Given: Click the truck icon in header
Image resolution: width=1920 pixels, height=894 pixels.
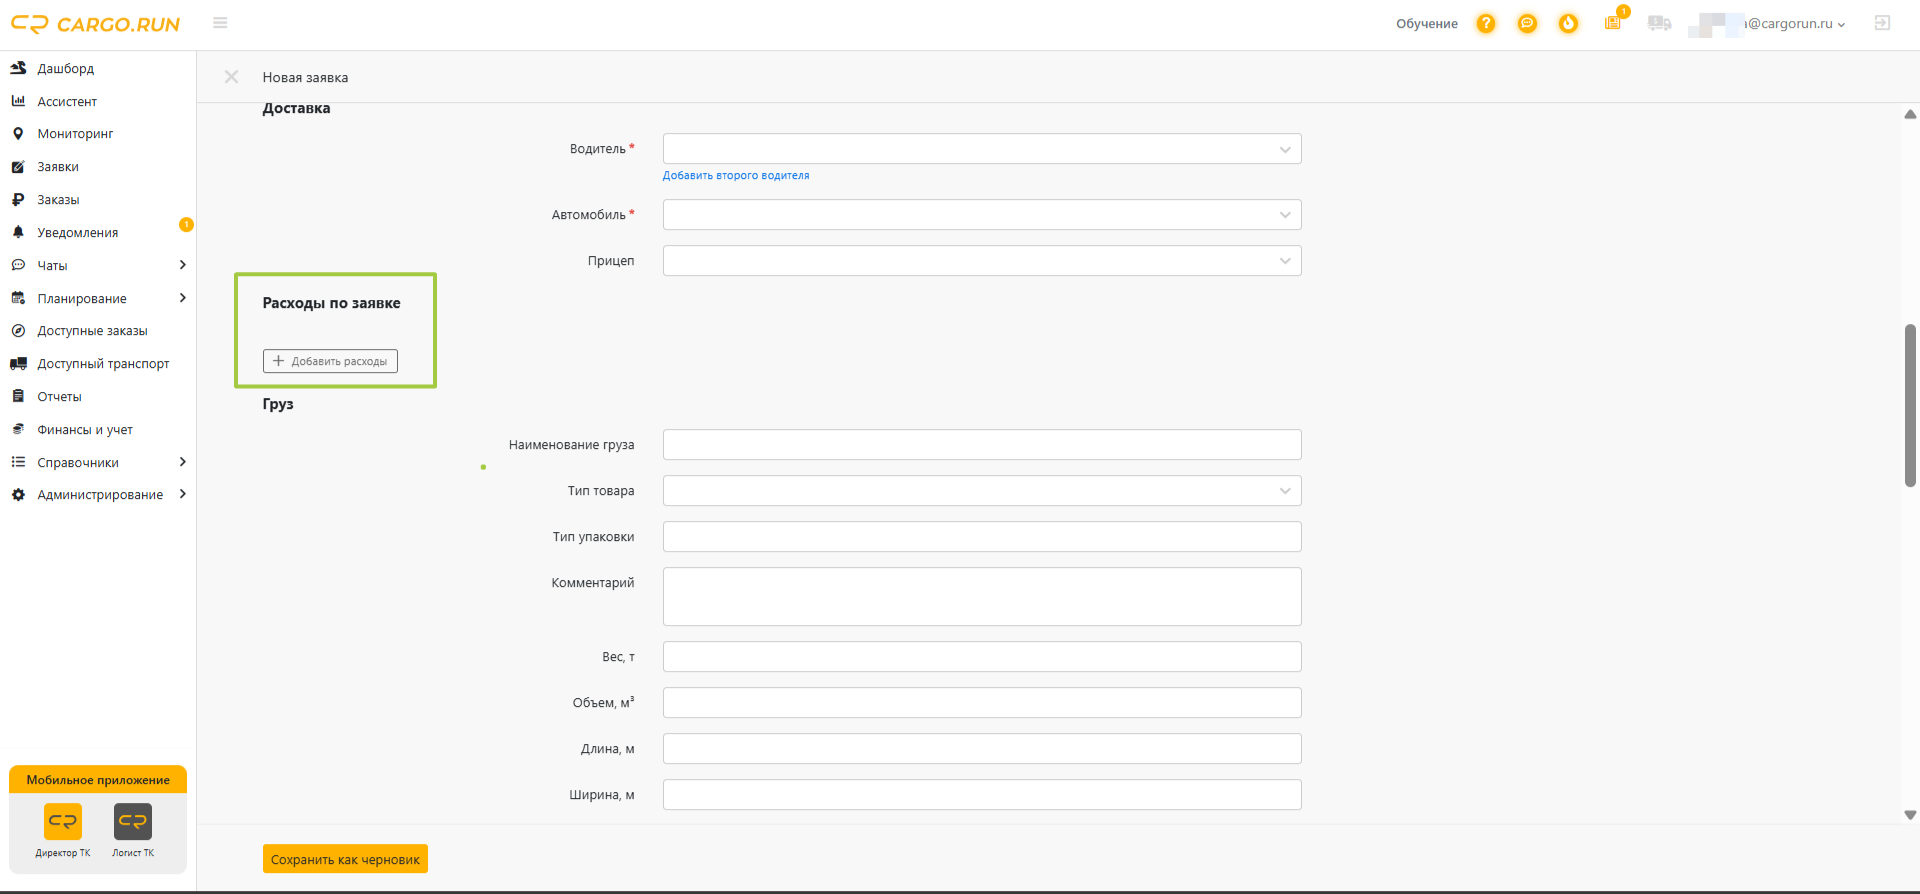Looking at the screenshot, I should pos(1659,23).
